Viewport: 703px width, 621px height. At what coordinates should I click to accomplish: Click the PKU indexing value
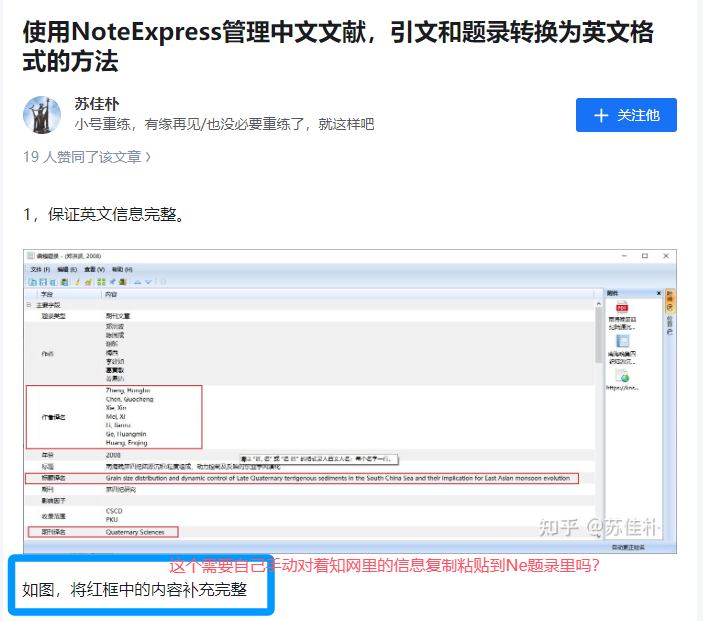[112, 520]
